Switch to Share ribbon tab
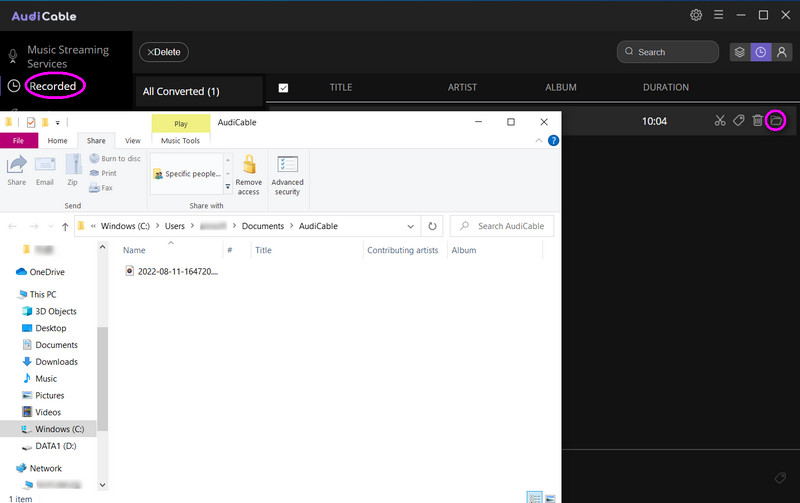 coord(96,141)
